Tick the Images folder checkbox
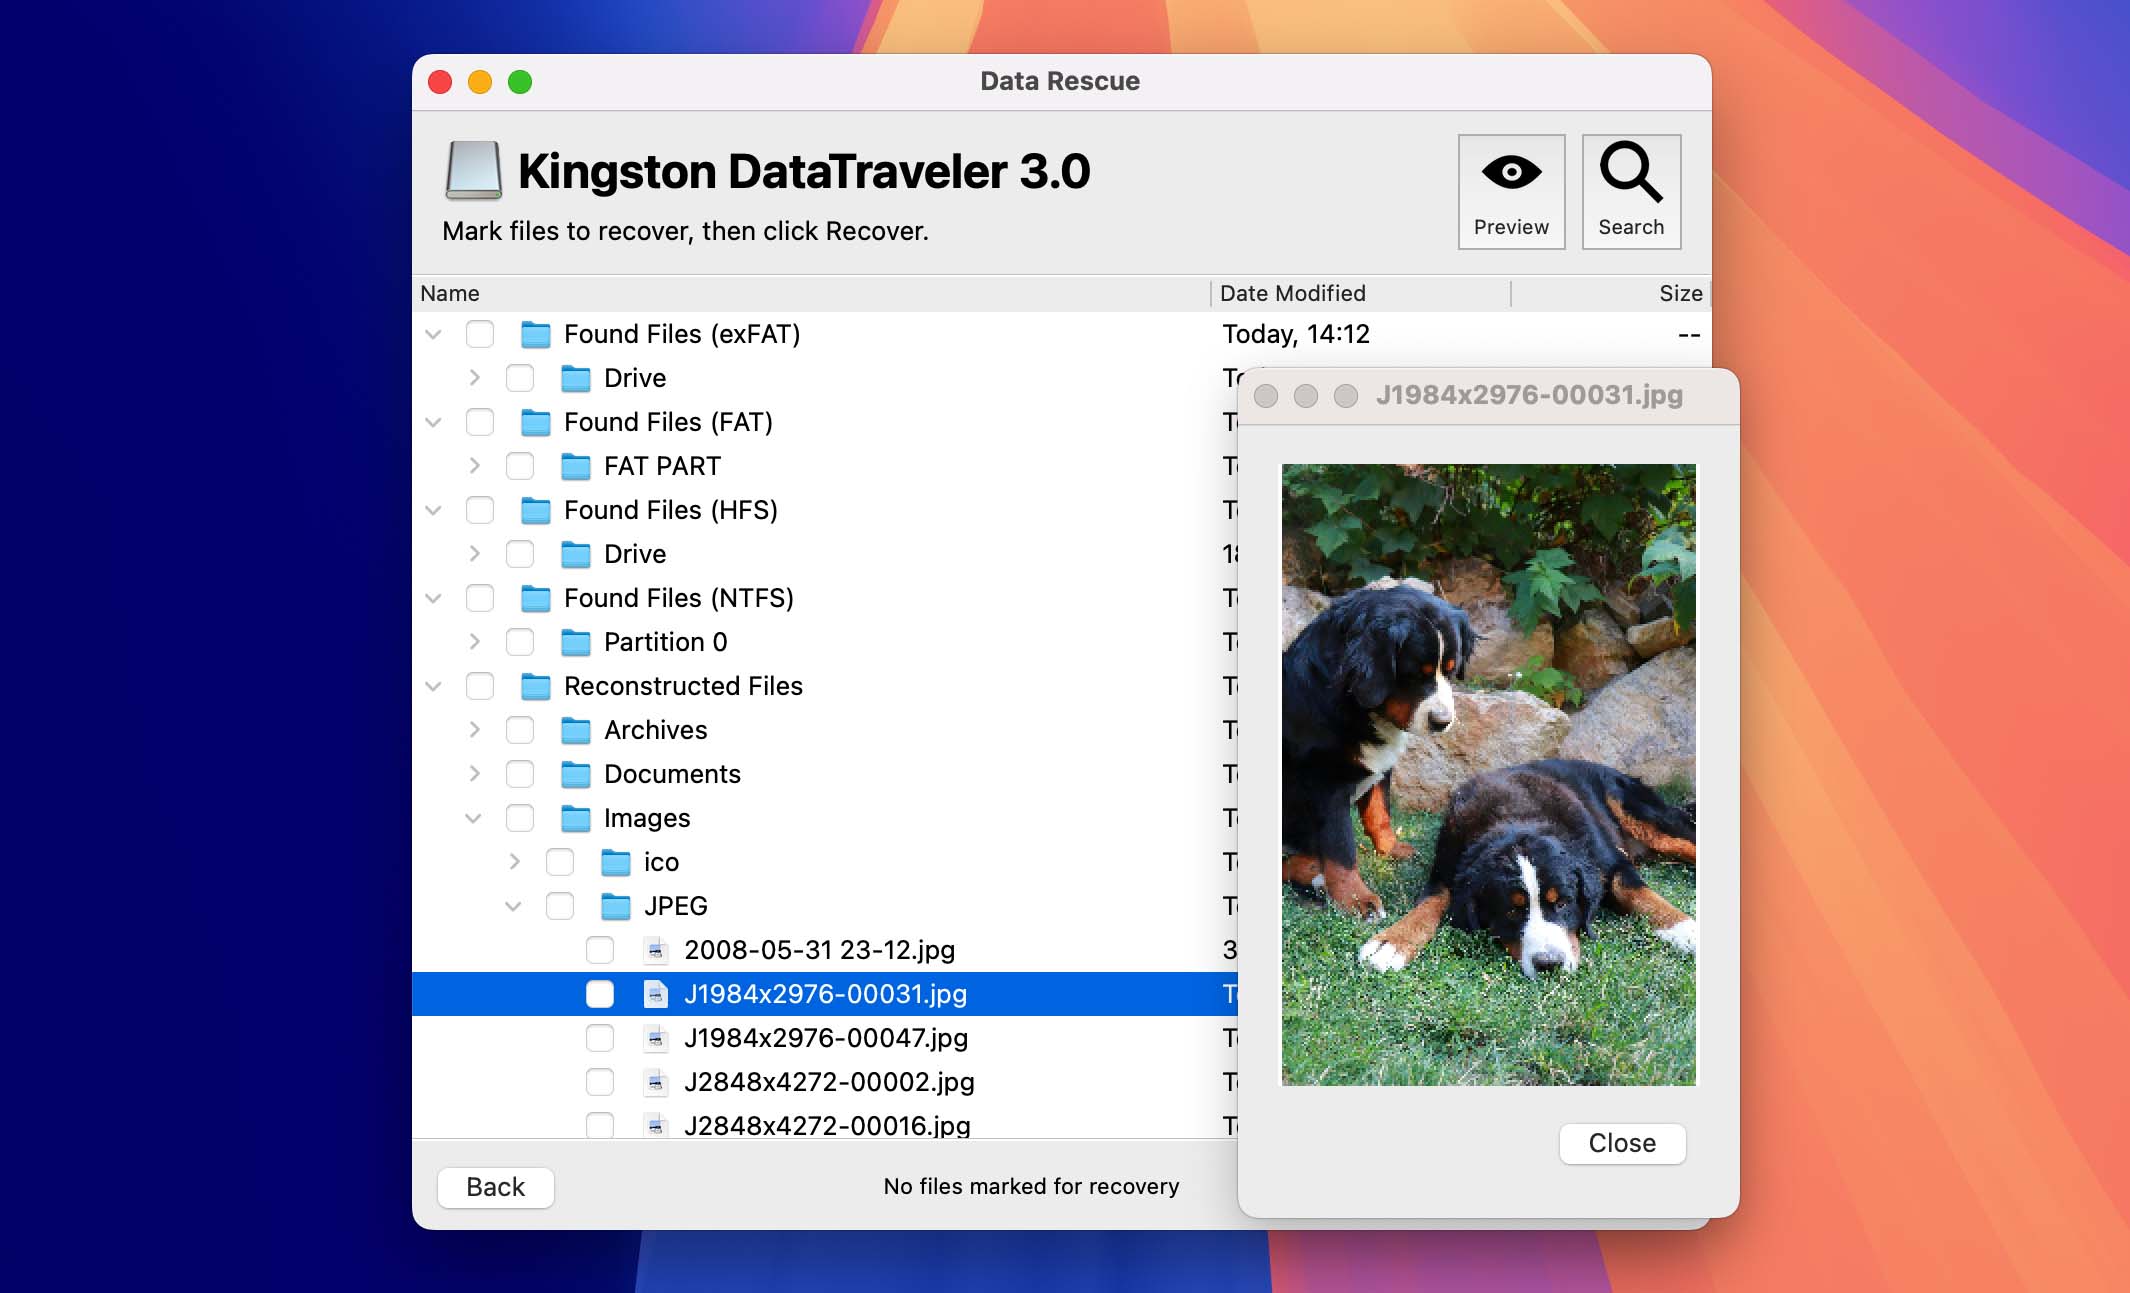 [520, 818]
